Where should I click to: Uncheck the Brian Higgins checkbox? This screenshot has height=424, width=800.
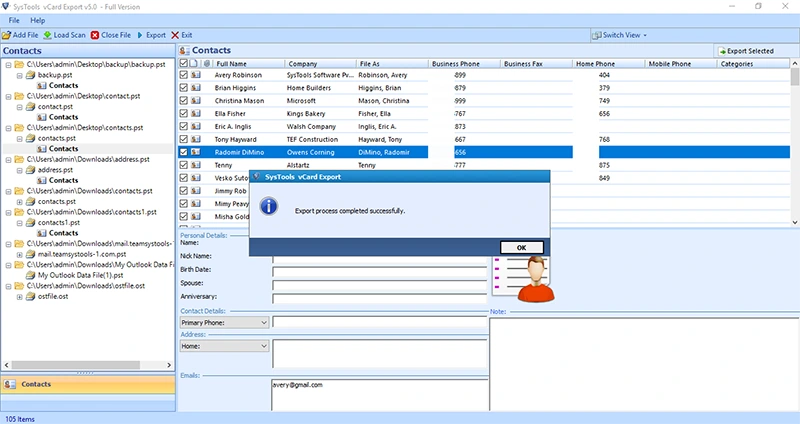184,88
